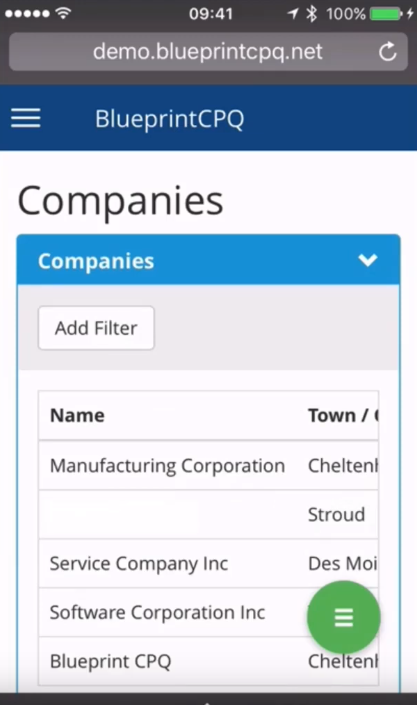The width and height of the screenshot is (417, 705).
Task: Collapse the Companies panel chevron
Action: tap(368, 260)
